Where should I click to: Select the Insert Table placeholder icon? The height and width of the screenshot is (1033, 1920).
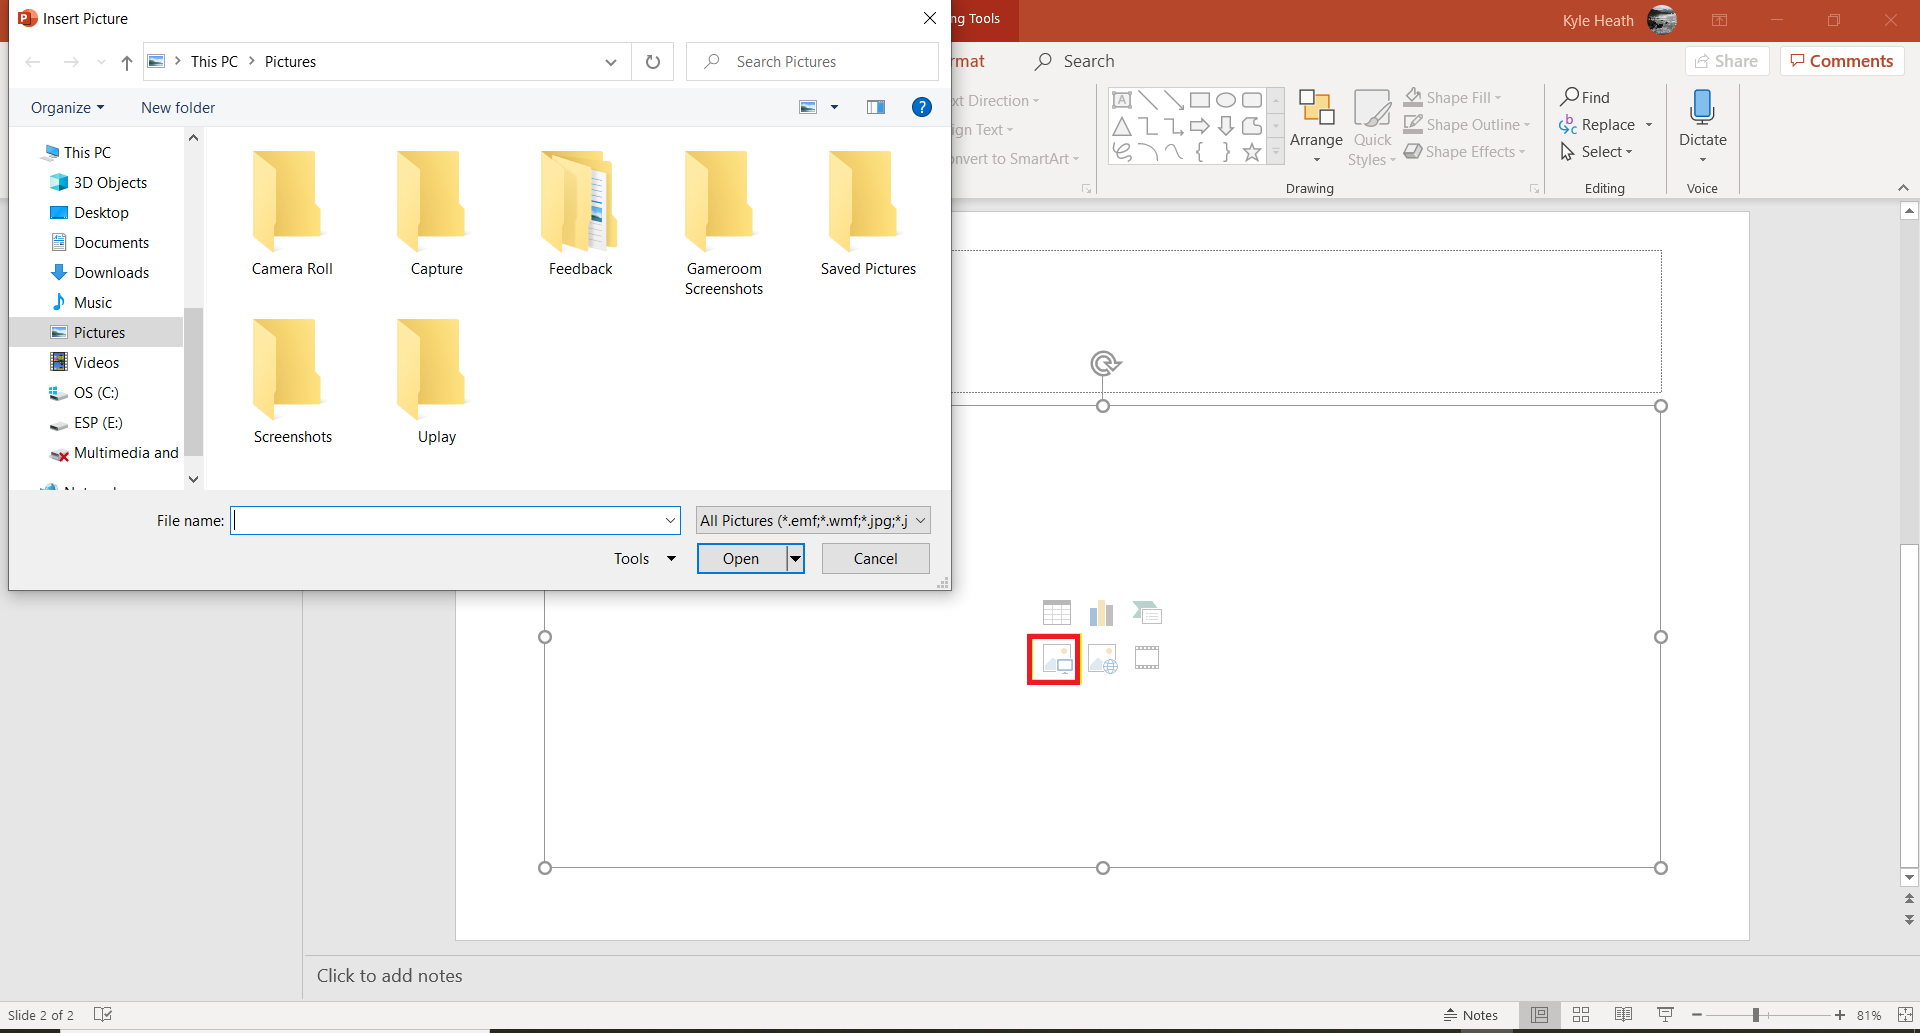1056,611
